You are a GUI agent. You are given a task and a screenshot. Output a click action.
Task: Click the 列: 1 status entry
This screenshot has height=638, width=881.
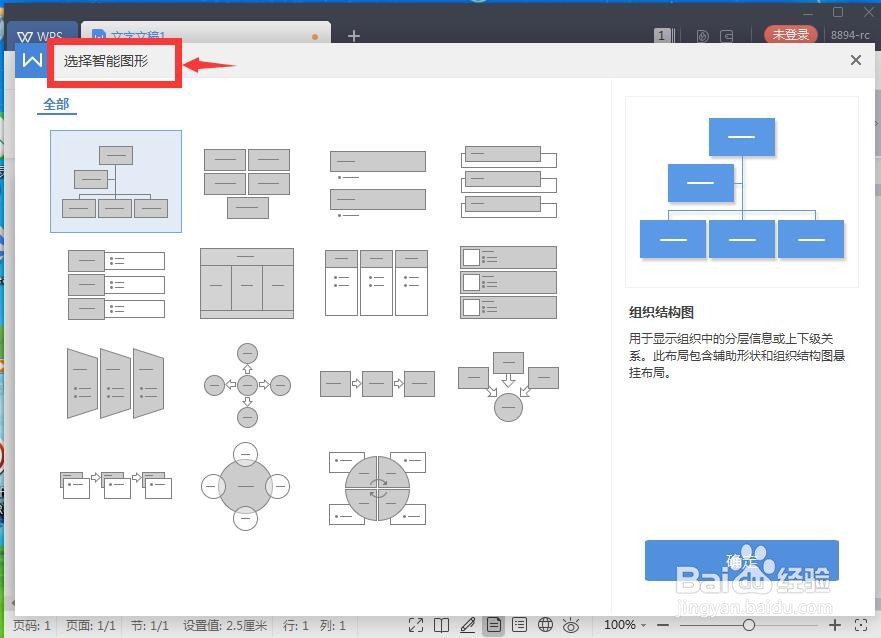[333, 625]
